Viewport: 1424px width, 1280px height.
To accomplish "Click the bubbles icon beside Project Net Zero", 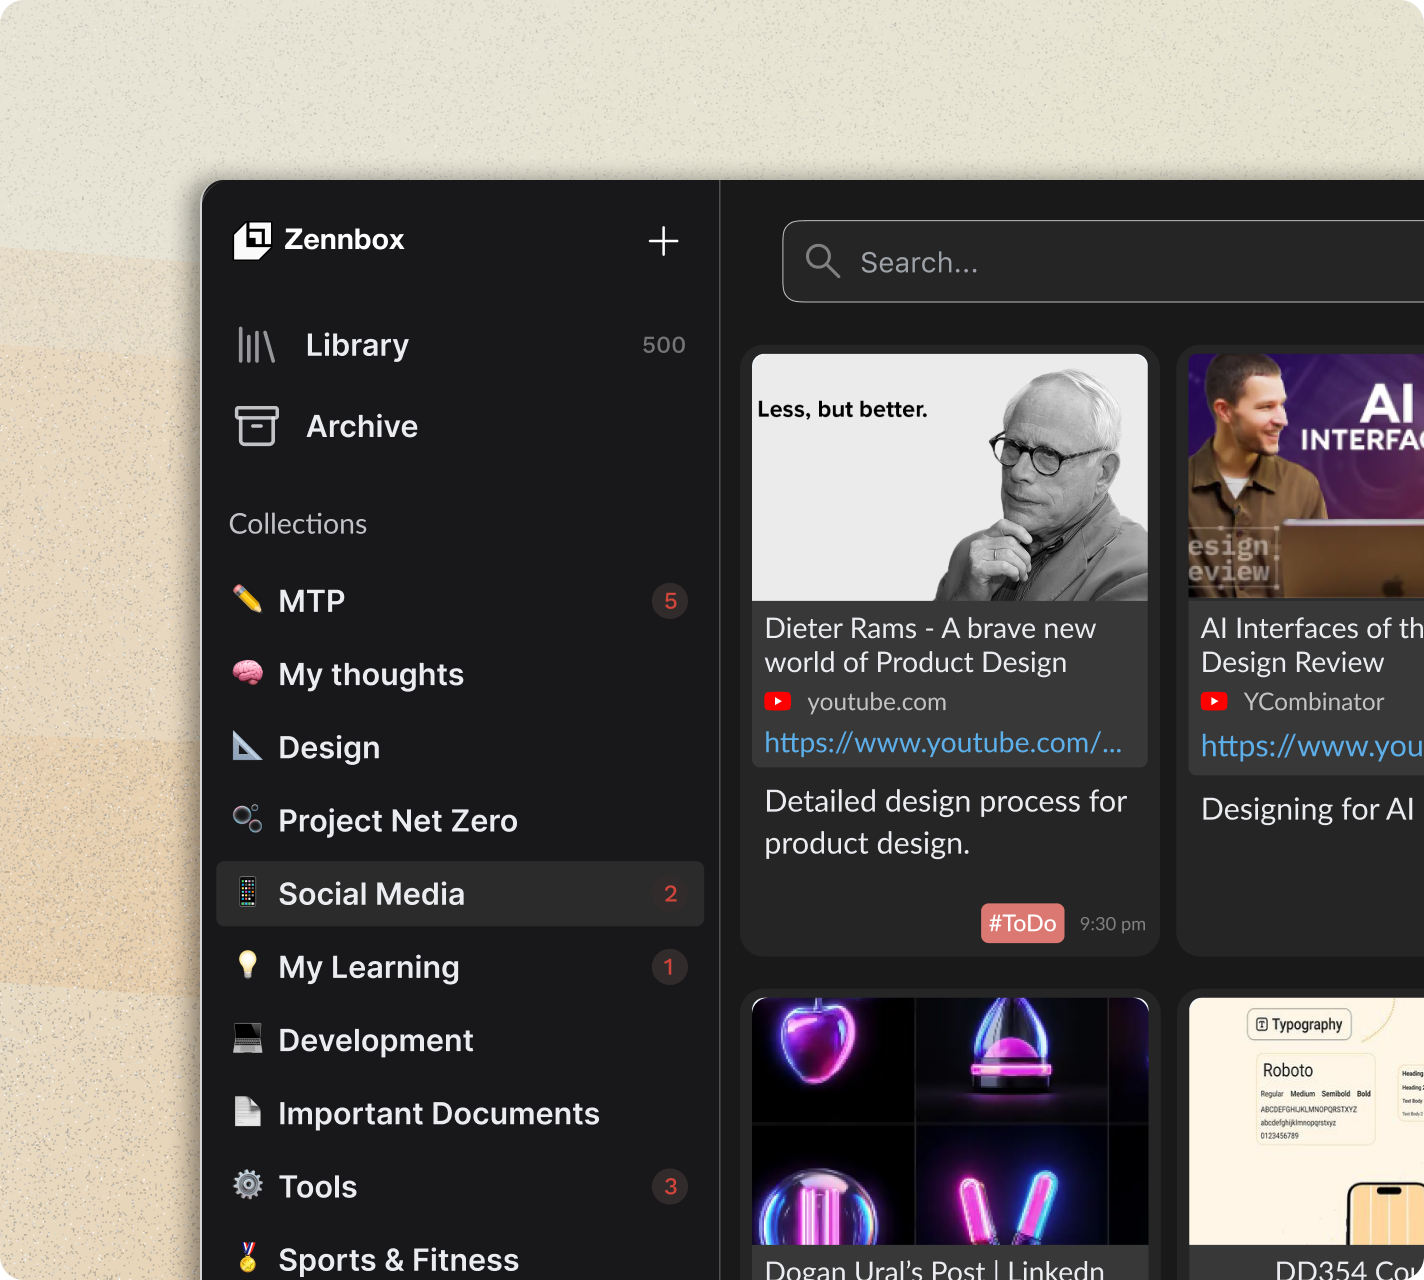I will [x=247, y=819].
